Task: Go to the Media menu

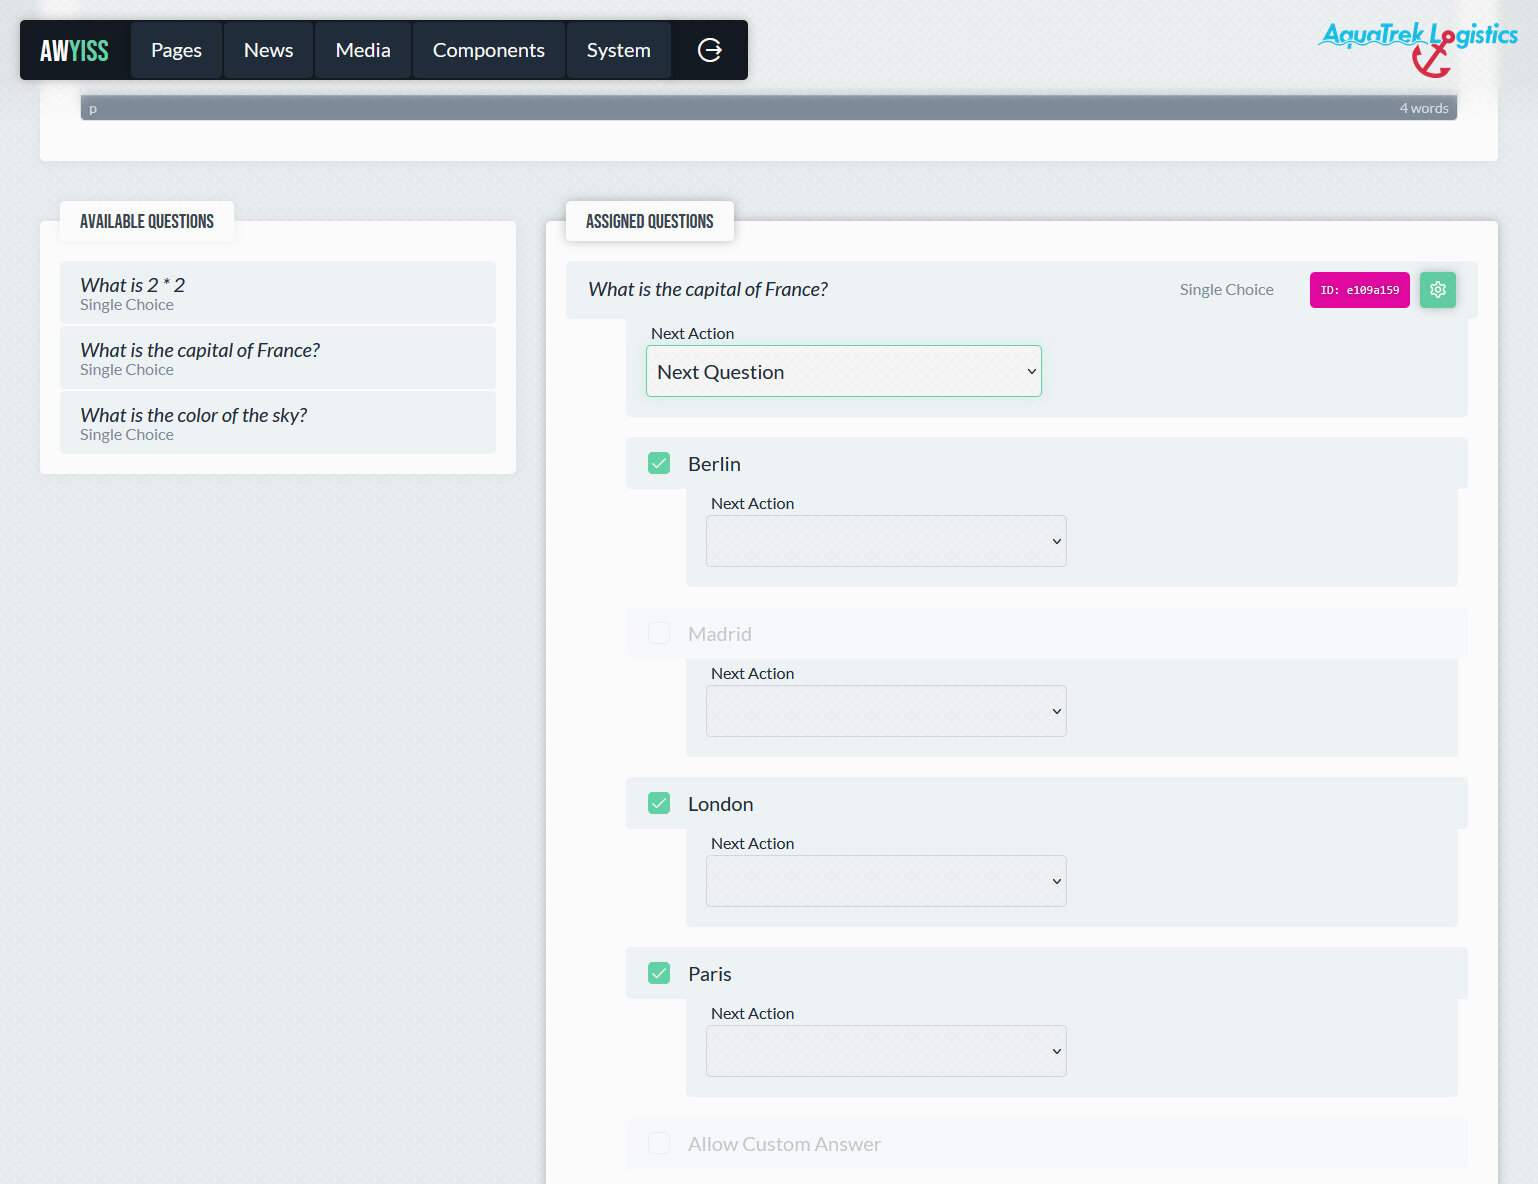Action: coord(363,50)
